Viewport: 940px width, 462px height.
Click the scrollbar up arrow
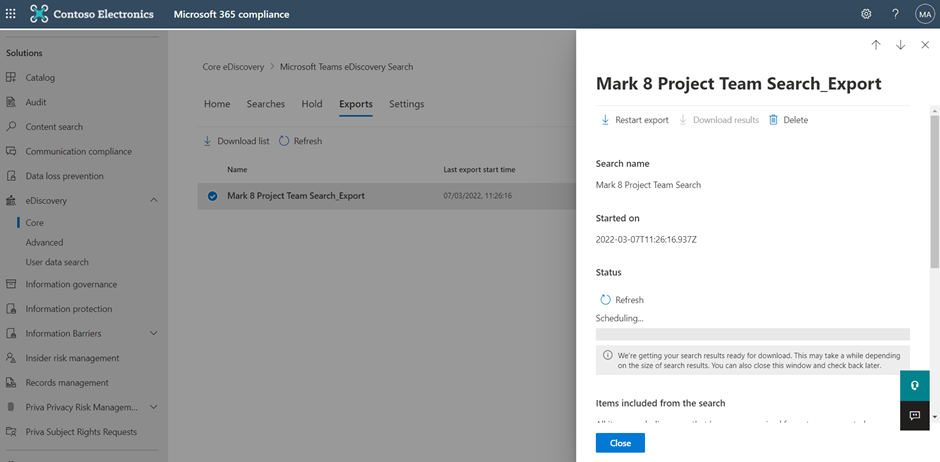coord(935,110)
